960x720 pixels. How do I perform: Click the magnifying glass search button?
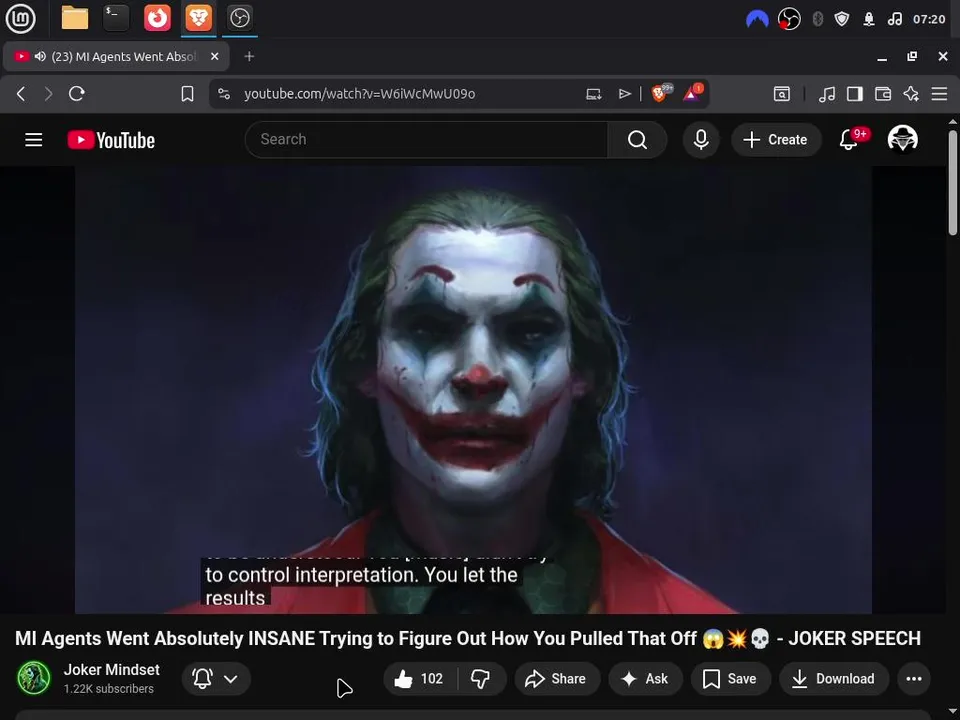tap(637, 140)
